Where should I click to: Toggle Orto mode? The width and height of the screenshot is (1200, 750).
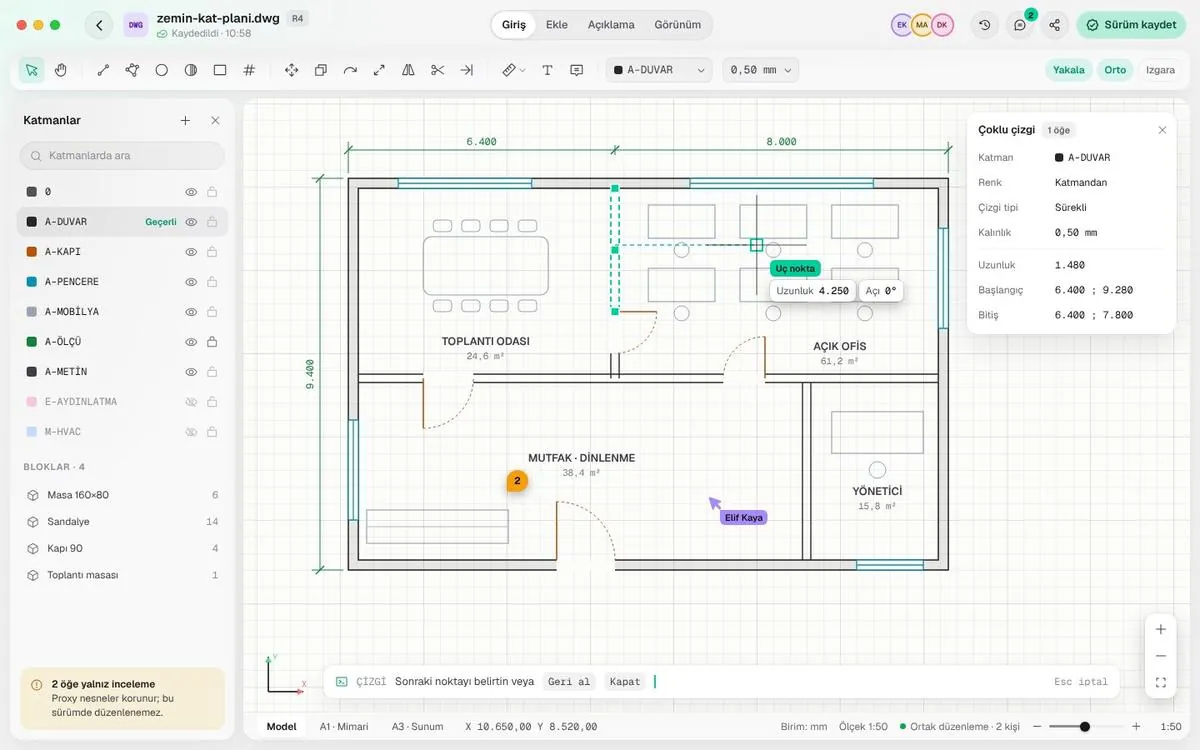pos(1115,70)
